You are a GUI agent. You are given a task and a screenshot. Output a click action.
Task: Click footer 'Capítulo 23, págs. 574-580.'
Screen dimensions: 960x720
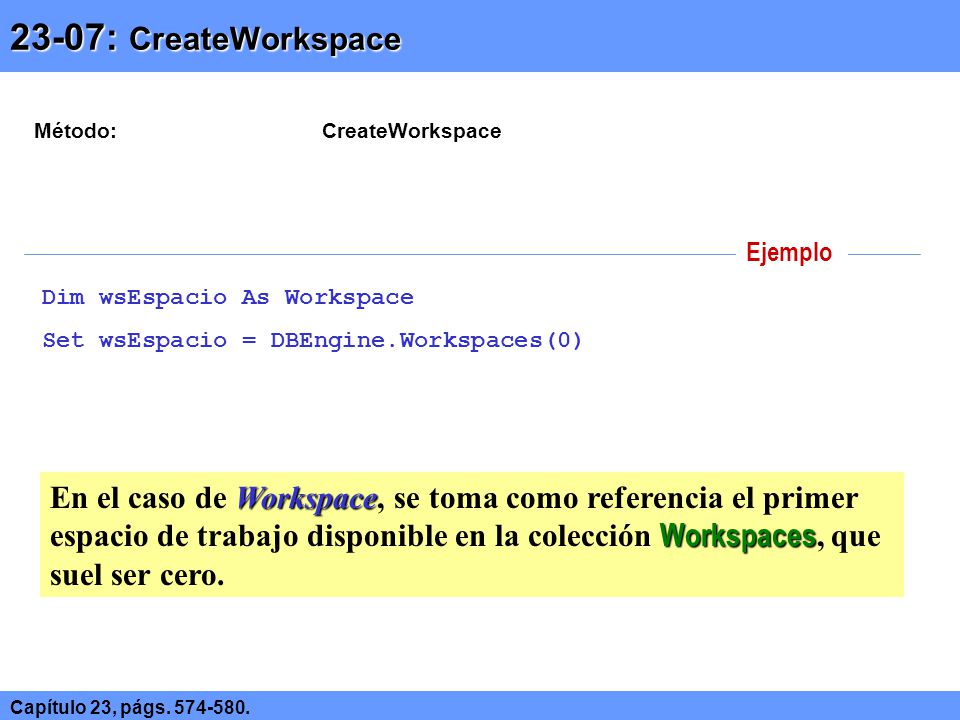pos(130,707)
